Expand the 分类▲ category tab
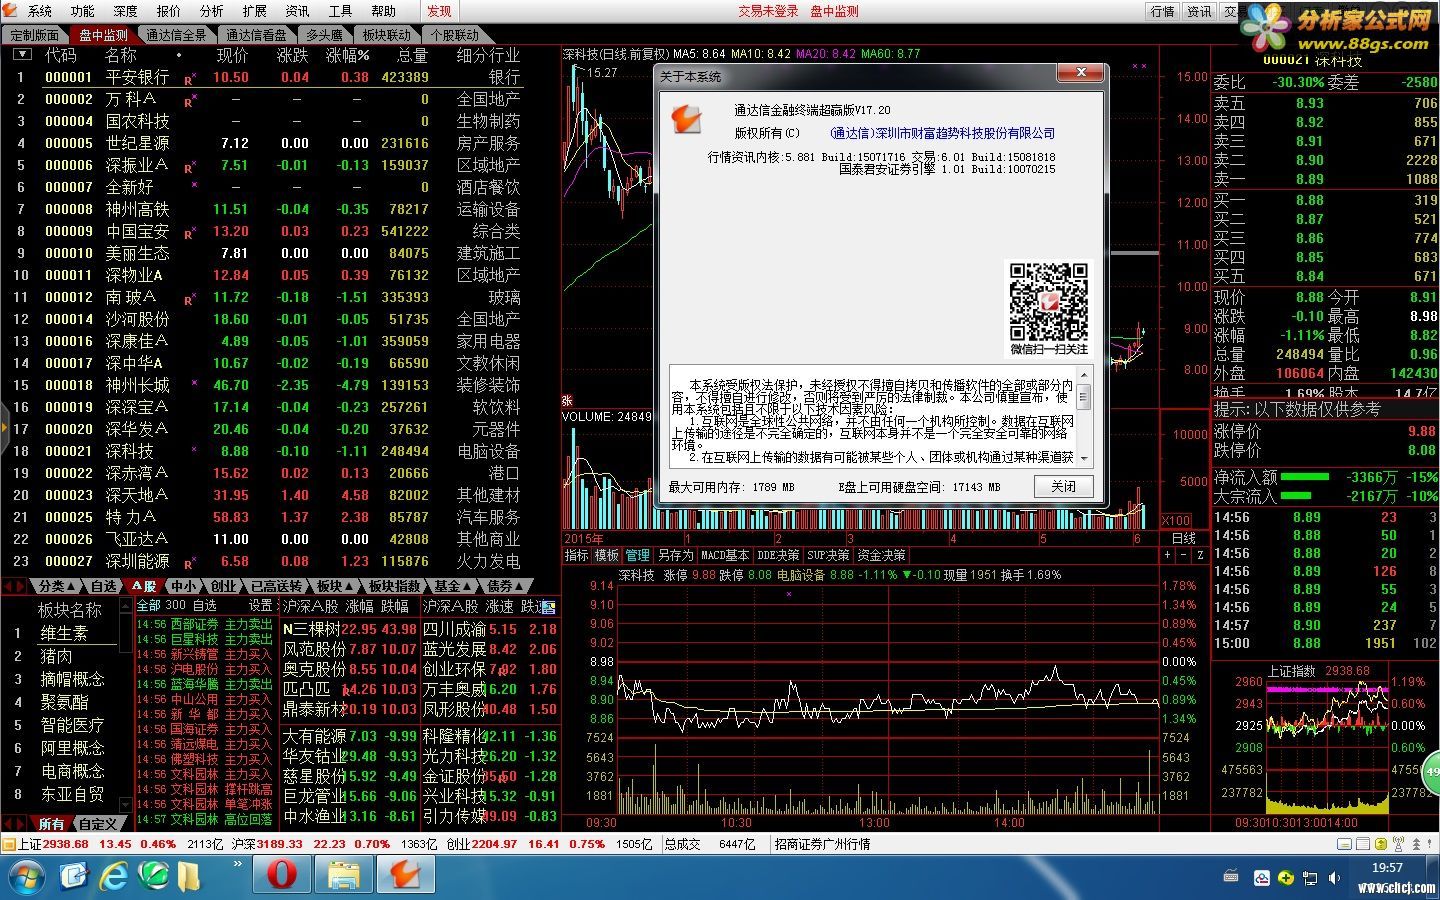1440x900 pixels. click(57, 586)
